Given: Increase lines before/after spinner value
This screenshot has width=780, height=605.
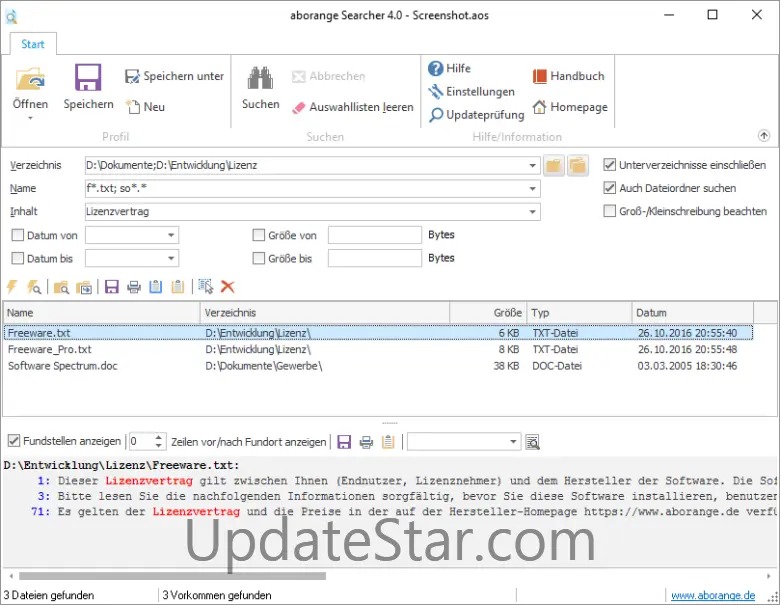Looking at the screenshot, I should tap(158, 437).
